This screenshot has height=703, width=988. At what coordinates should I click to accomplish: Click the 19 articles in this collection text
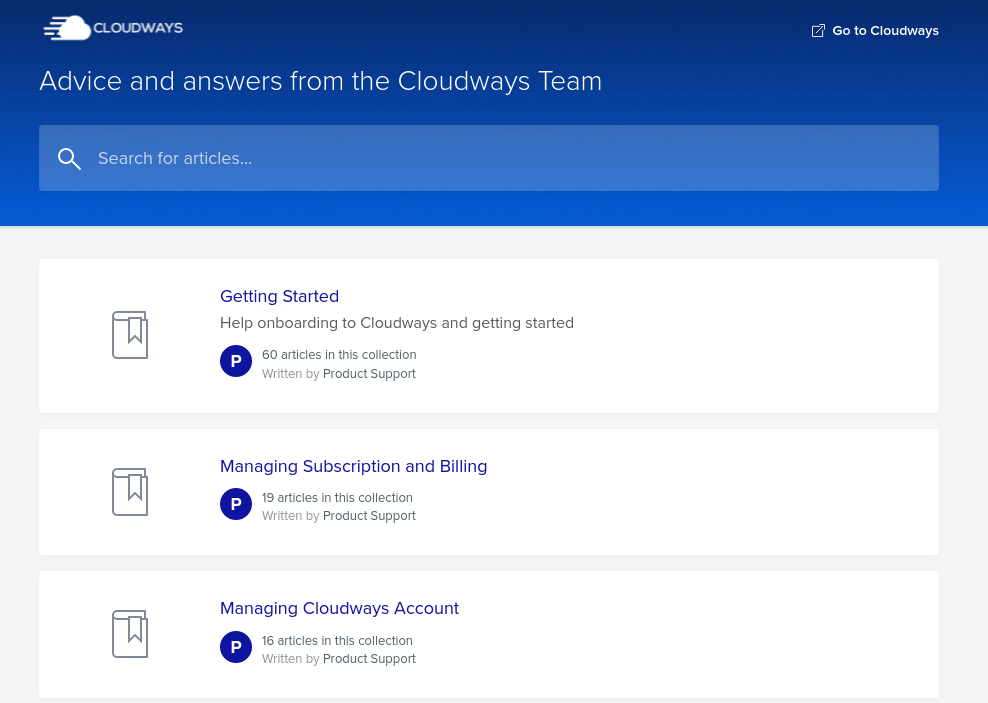click(x=337, y=498)
